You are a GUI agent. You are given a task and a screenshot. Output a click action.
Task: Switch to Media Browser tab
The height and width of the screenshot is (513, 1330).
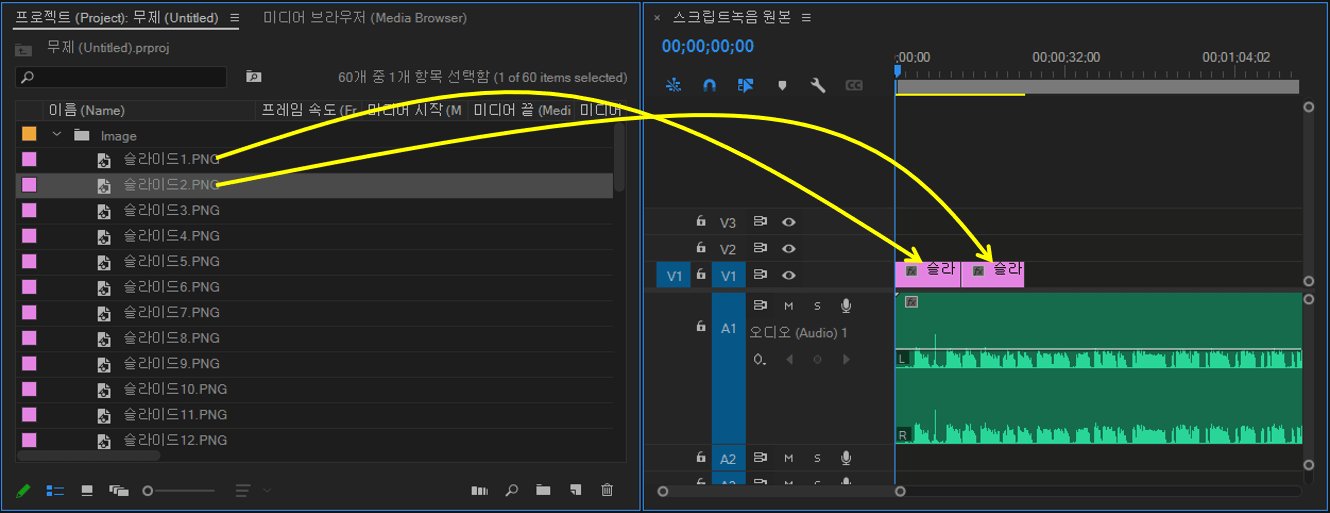[x=365, y=18]
